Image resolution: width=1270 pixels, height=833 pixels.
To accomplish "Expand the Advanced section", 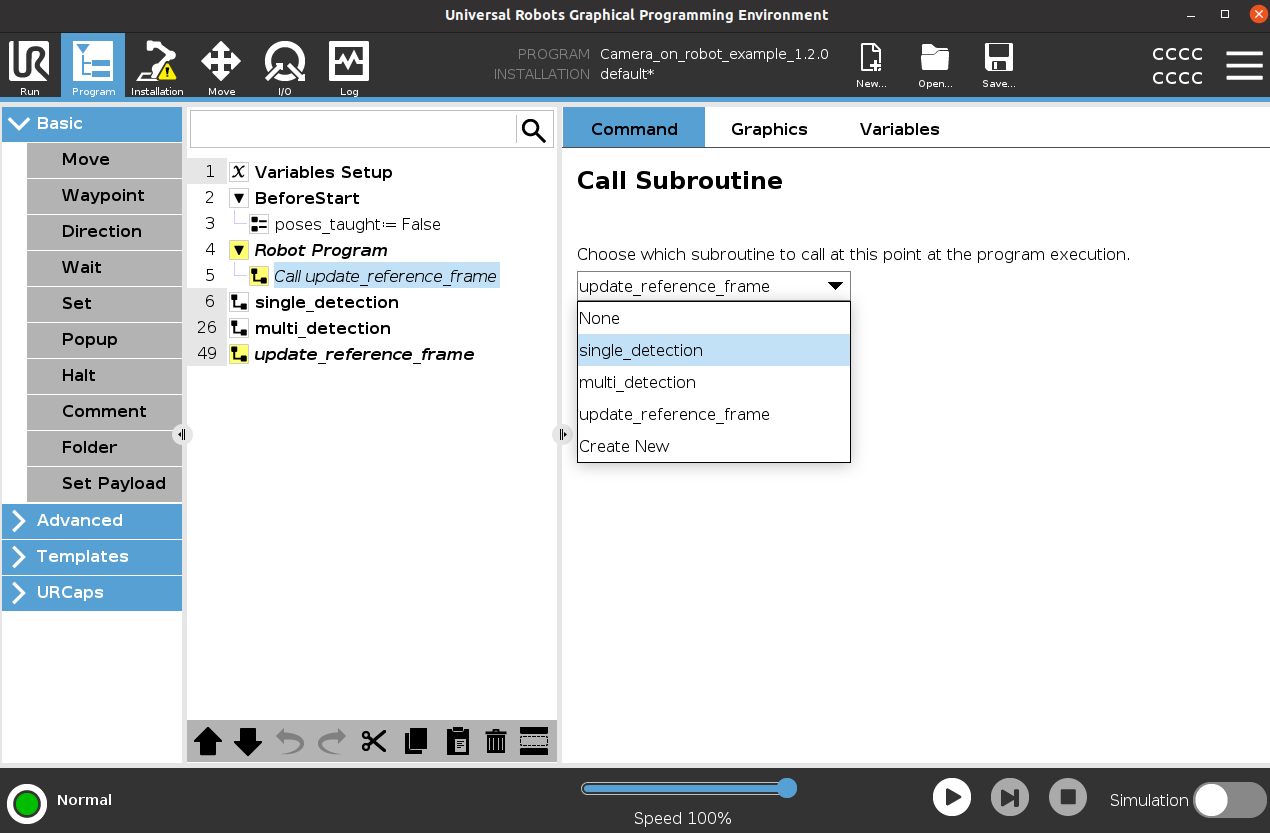I will click(x=92, y=521).
